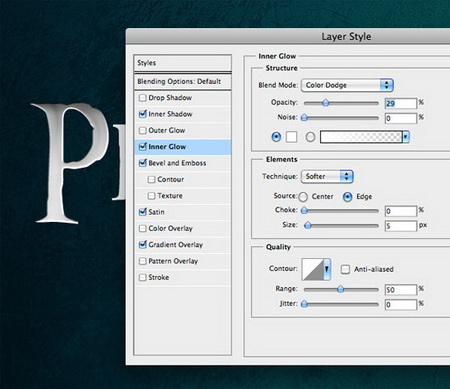Click the Size value input field
Screen dimensions: 450x389
click(401, 226)
